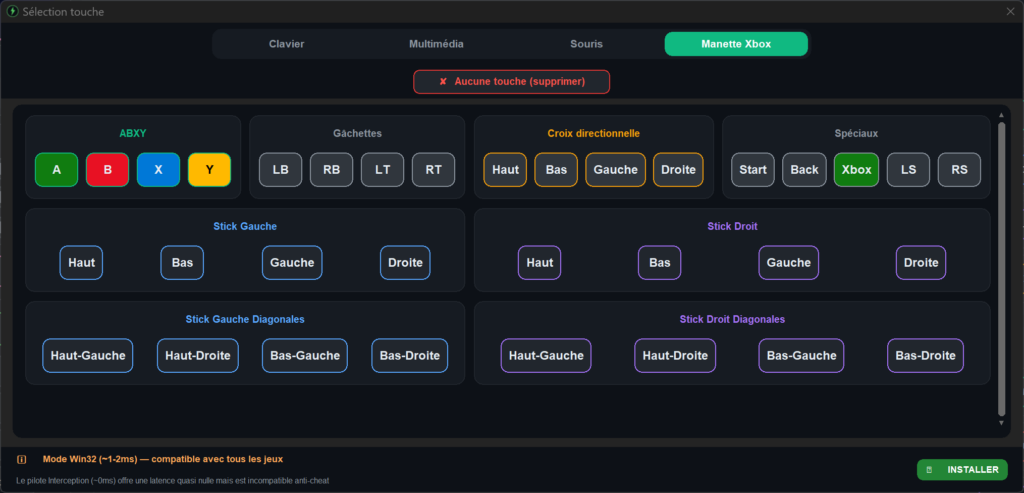Click the Spéciaux group heading
The width and height of the screenshot is (1024, 493).
[856, 134]
